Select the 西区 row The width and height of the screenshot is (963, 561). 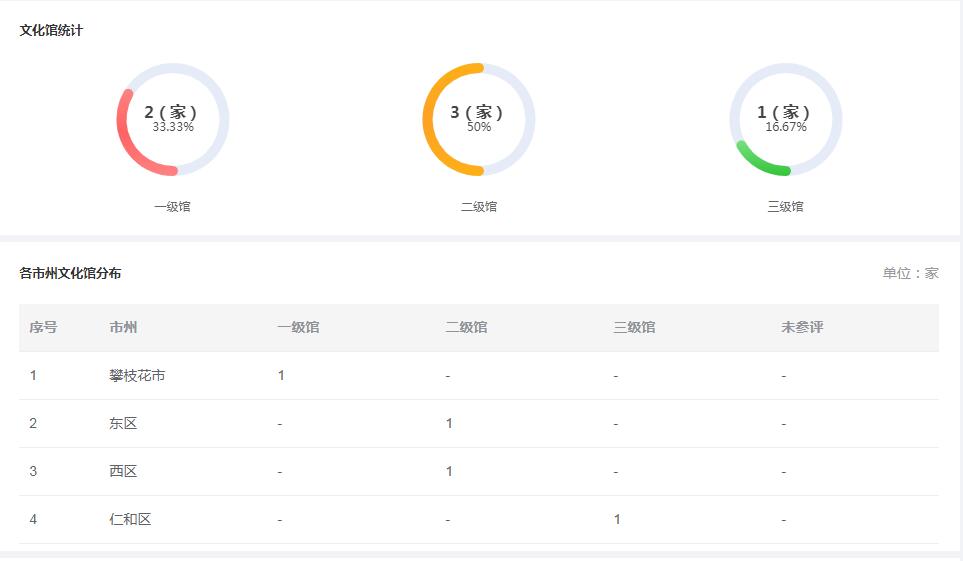479,471
